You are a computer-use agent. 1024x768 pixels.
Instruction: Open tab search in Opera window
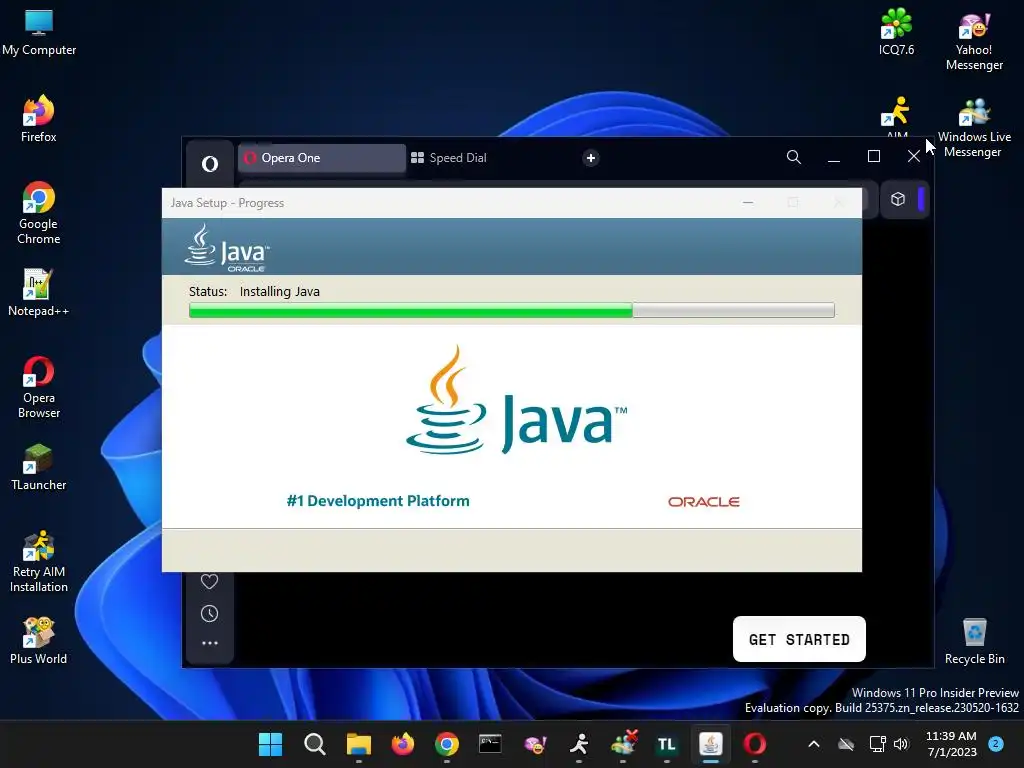pyautogui.click(x=793, y=157)
